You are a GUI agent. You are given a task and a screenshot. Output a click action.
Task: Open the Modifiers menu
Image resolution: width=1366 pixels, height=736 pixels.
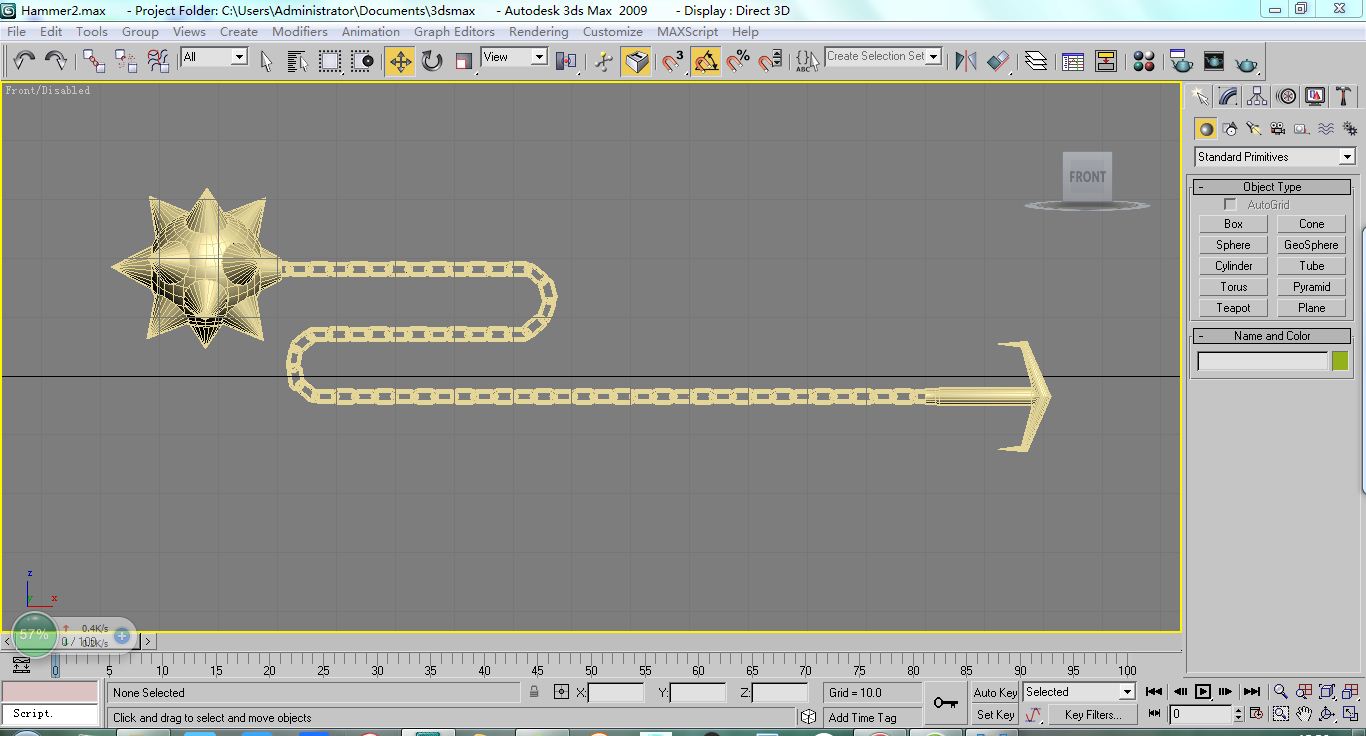click(300, 31)
